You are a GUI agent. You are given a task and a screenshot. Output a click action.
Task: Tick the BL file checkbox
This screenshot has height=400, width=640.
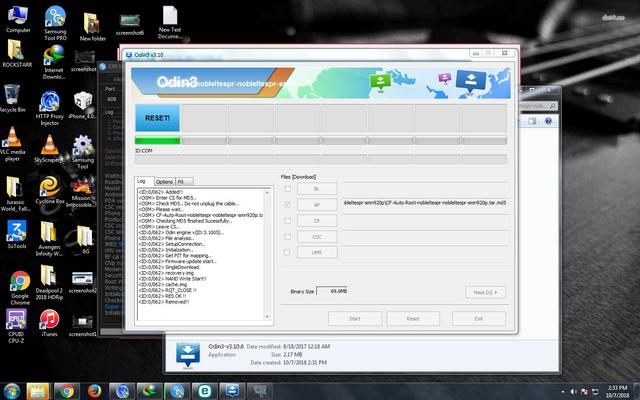pos(288,189)
